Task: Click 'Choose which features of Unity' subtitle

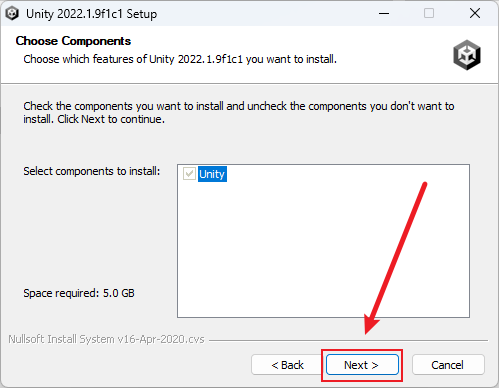Action: point(180,59)
